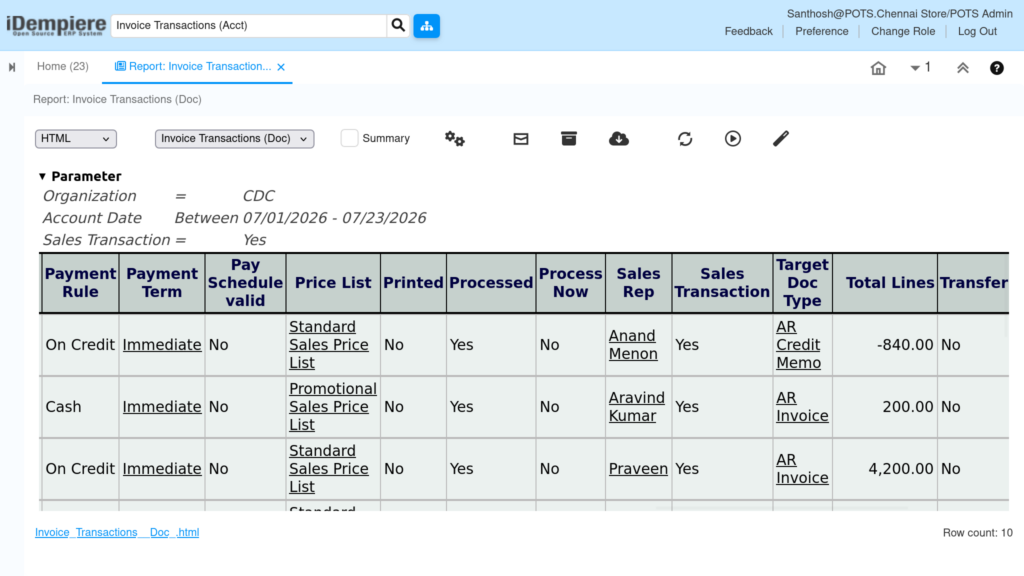Expand the left sidebar panel arrow
1024x576 pixels.
point(12,67)
